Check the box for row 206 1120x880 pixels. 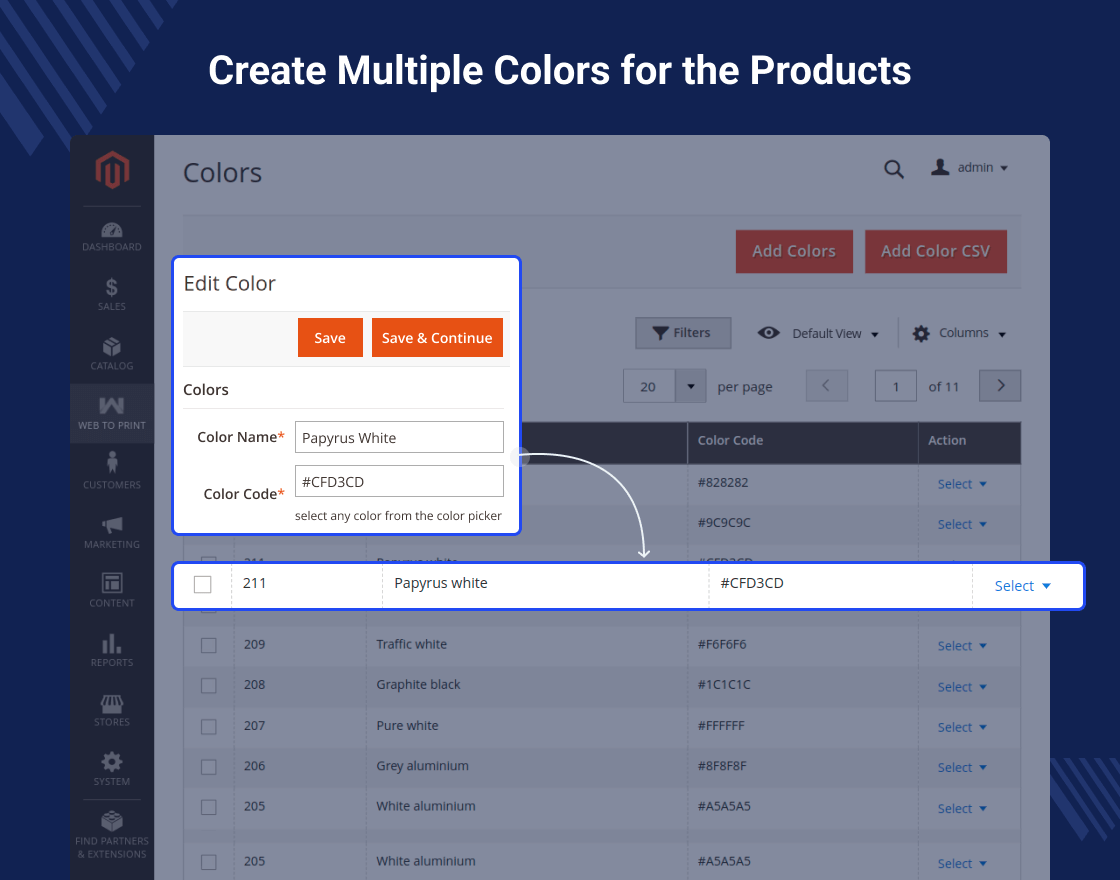tap(209, 766)
